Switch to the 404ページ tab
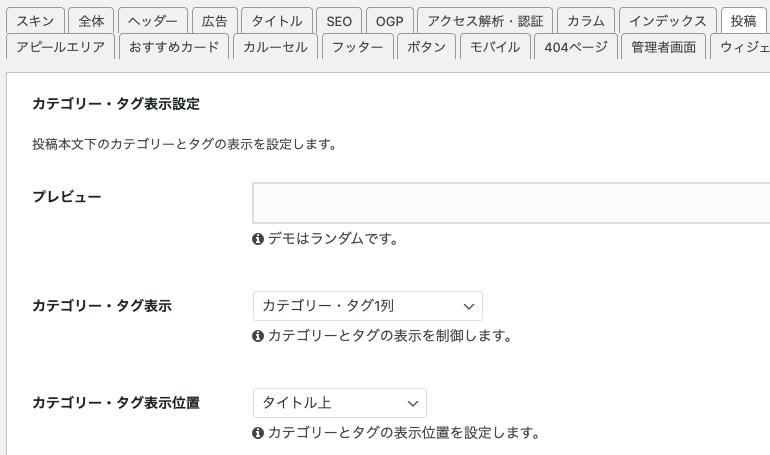The width and height of the screenshot is (770, 455). tap(576, 47)
